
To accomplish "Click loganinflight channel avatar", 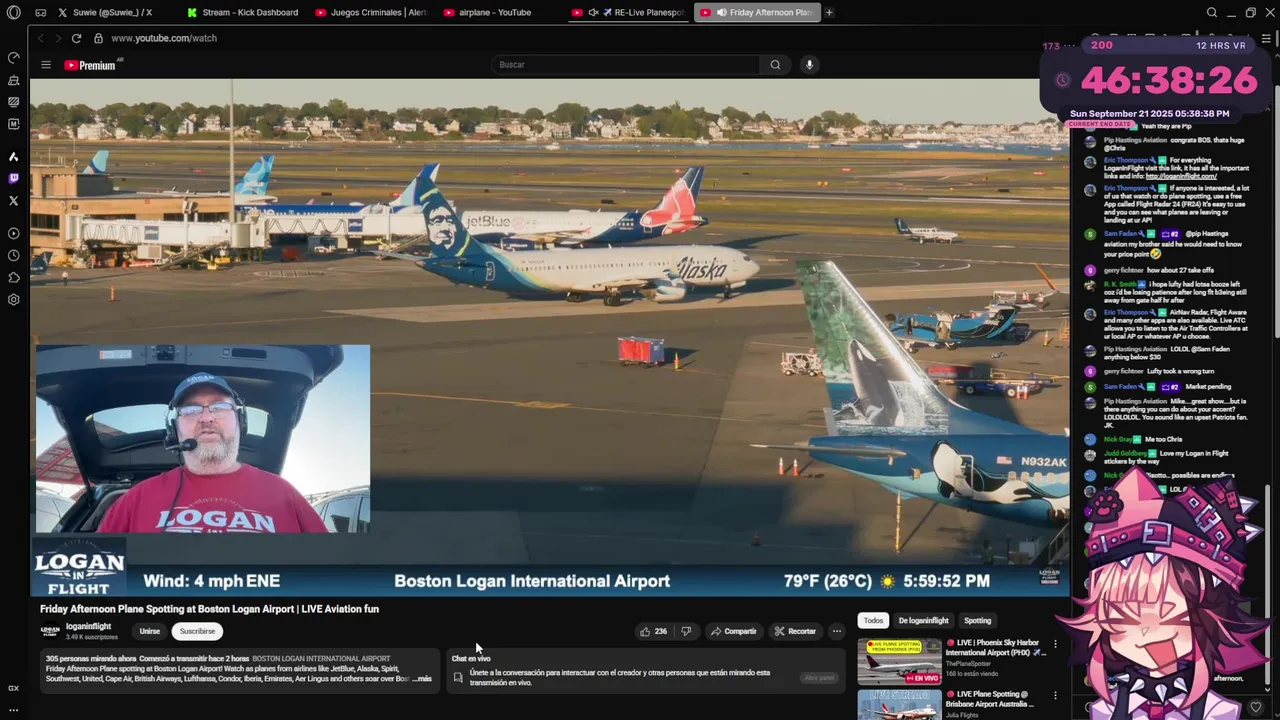I will tap(50, 631).
